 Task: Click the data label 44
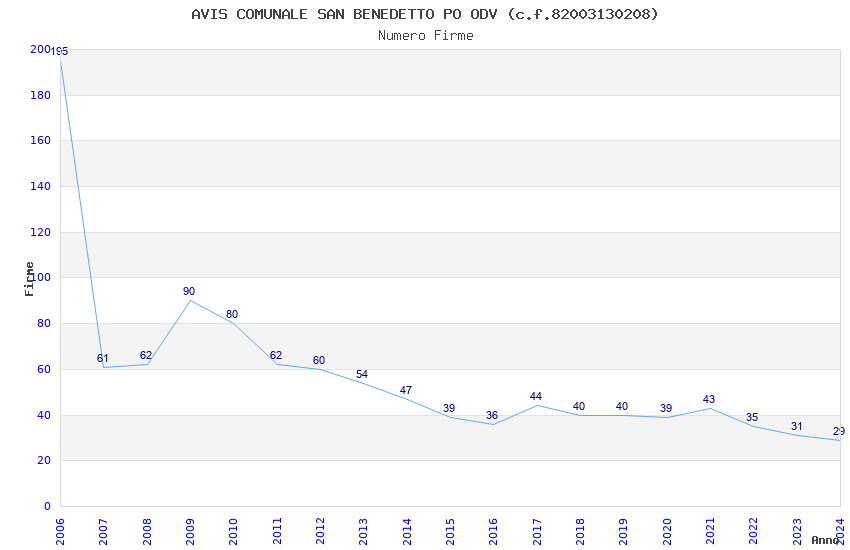[536, 397]
